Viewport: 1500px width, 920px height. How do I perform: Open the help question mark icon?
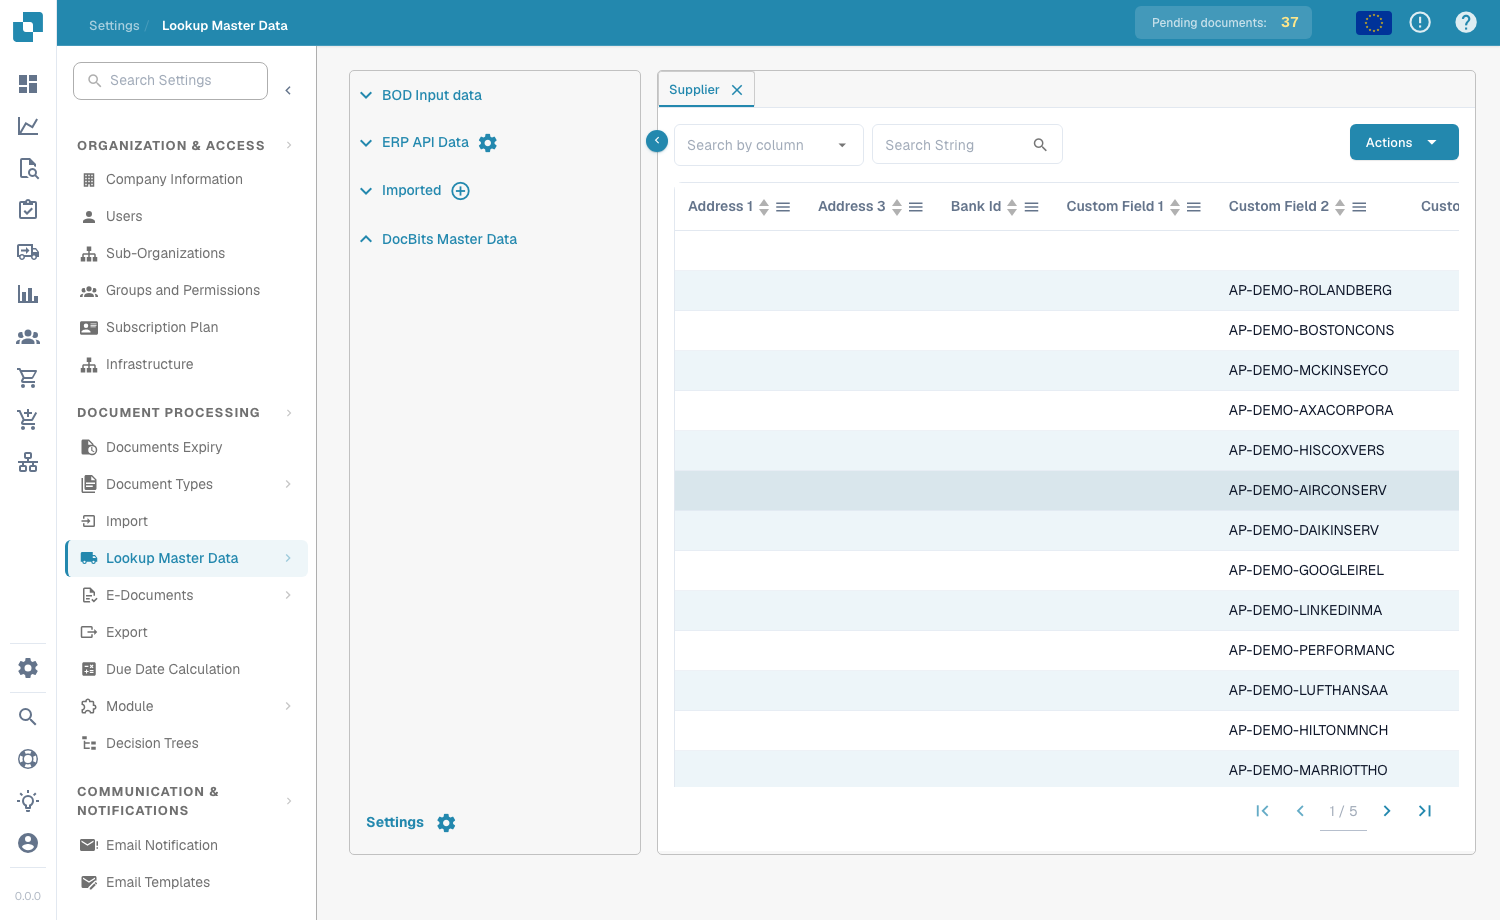[1466, 22]
